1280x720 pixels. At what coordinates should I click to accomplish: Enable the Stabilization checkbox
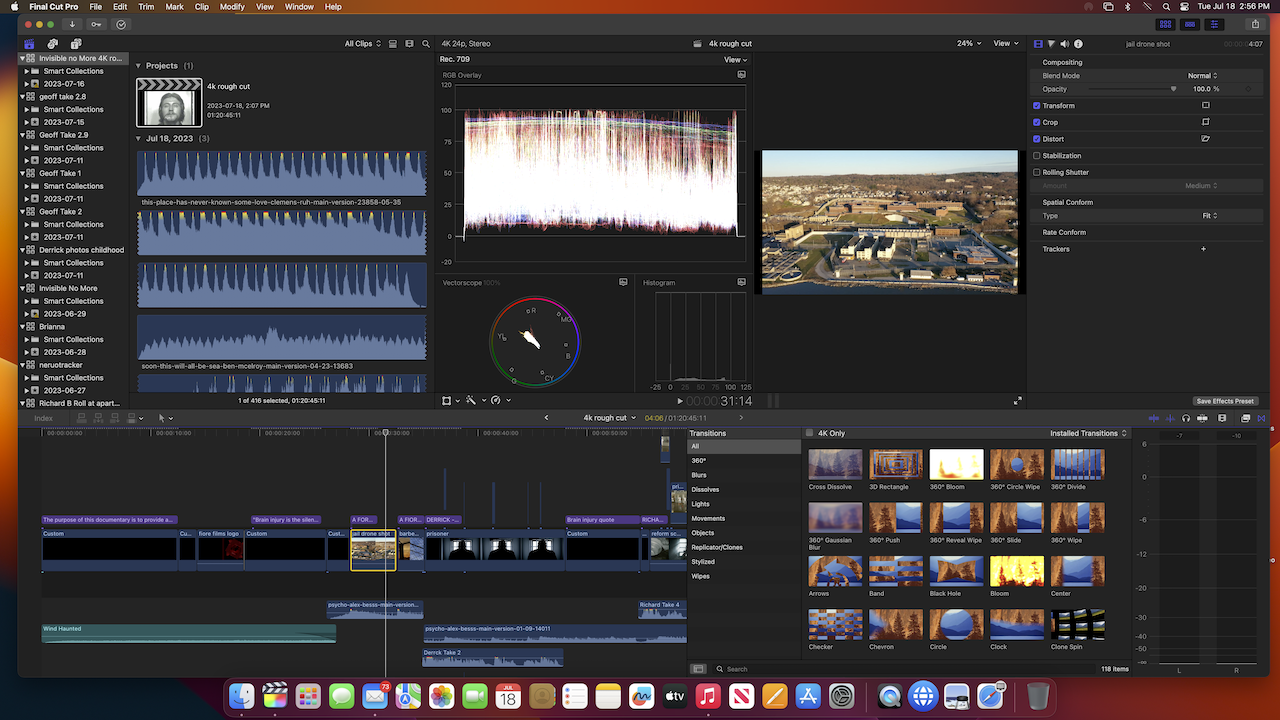coord(1037,156)
